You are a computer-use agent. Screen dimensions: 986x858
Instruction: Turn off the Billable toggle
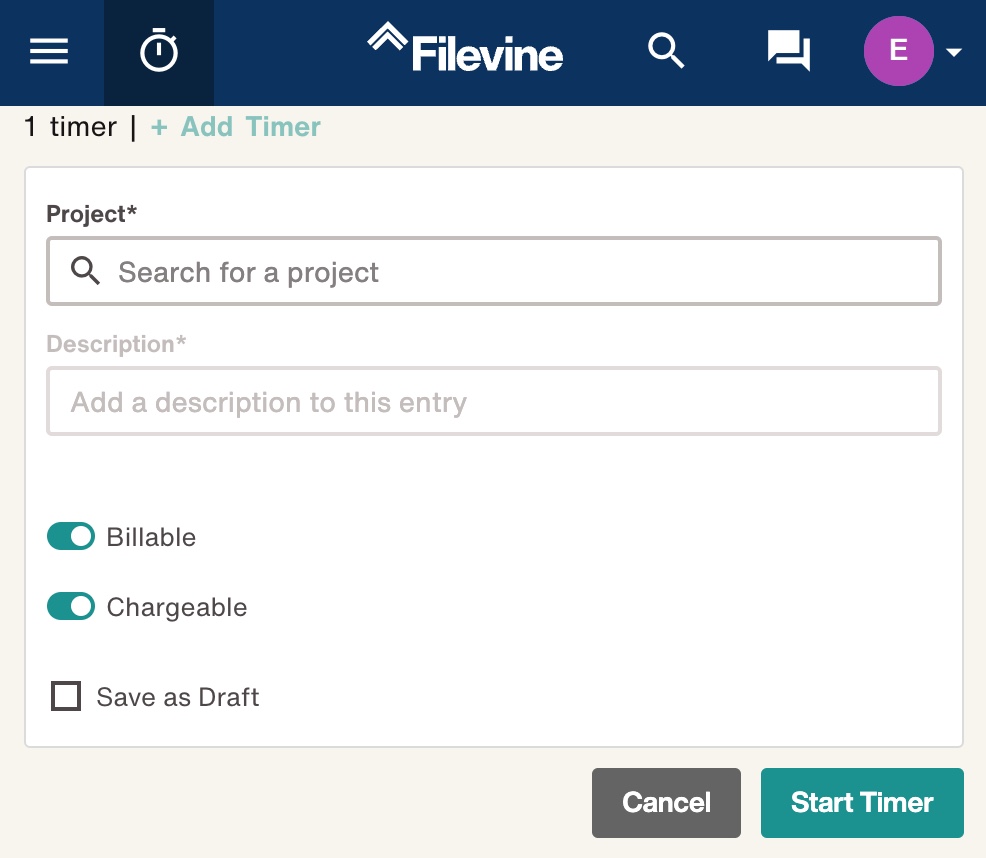pos(71,537)
